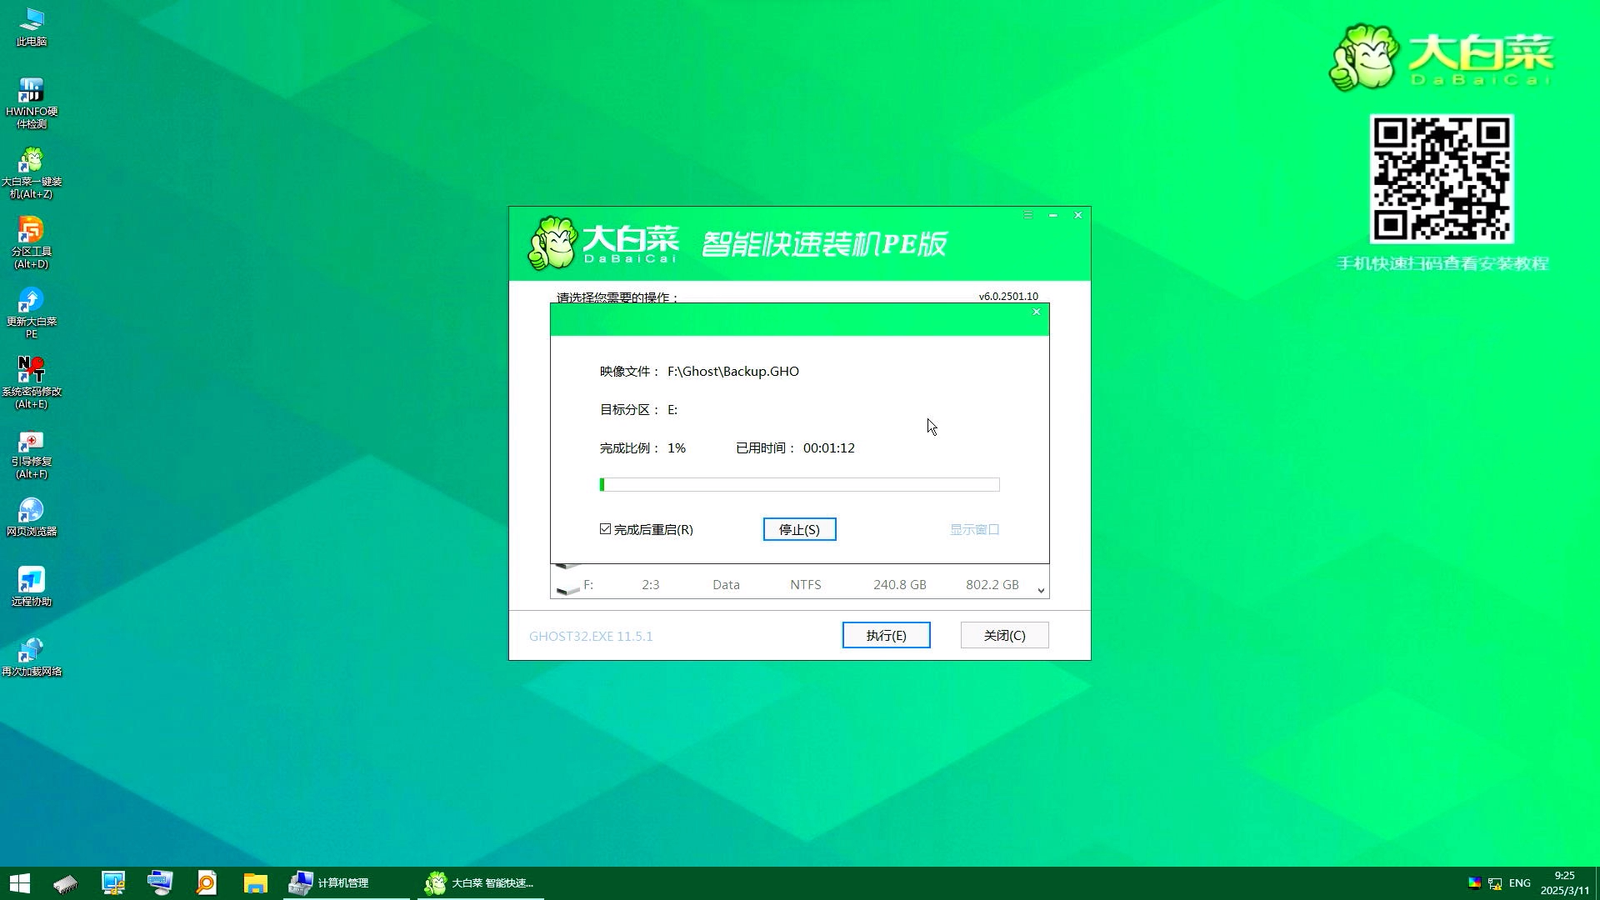The width and height of the screenshot is (1600, 900).
Task: Open the Windows Start button
Action: tap(20, 883)
